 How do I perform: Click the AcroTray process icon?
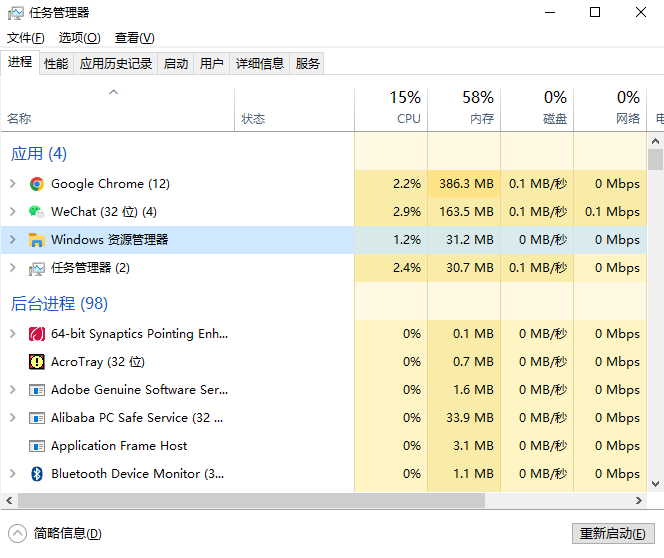tap(37, 362)
